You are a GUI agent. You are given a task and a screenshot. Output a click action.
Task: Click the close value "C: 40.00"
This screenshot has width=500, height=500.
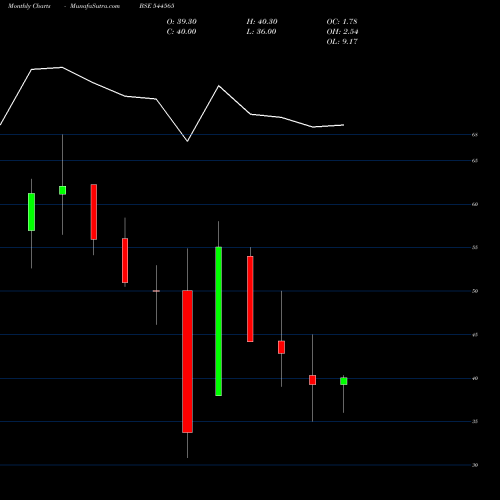(181, 32)
